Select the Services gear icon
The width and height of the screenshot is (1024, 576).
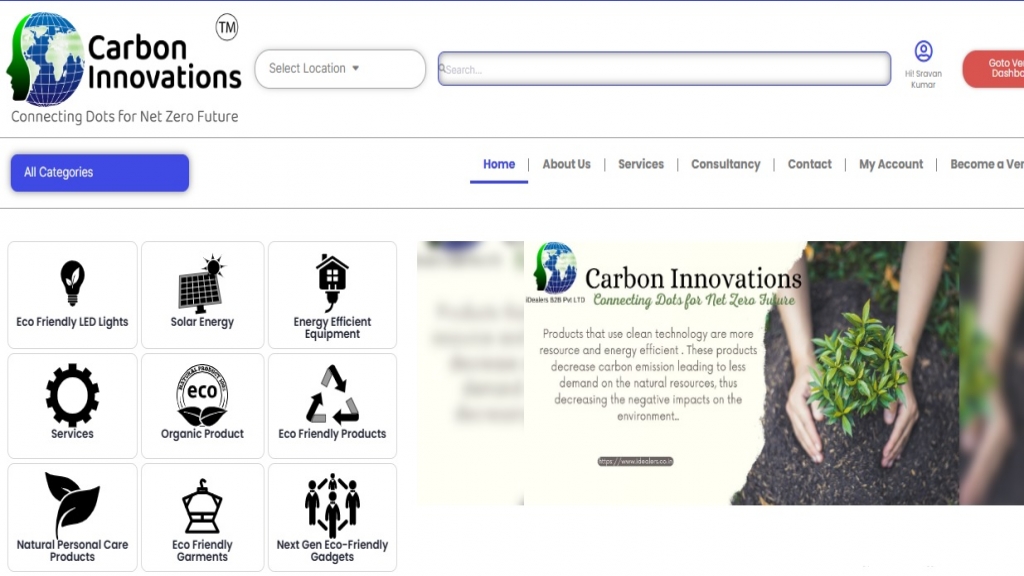[72, 394]
